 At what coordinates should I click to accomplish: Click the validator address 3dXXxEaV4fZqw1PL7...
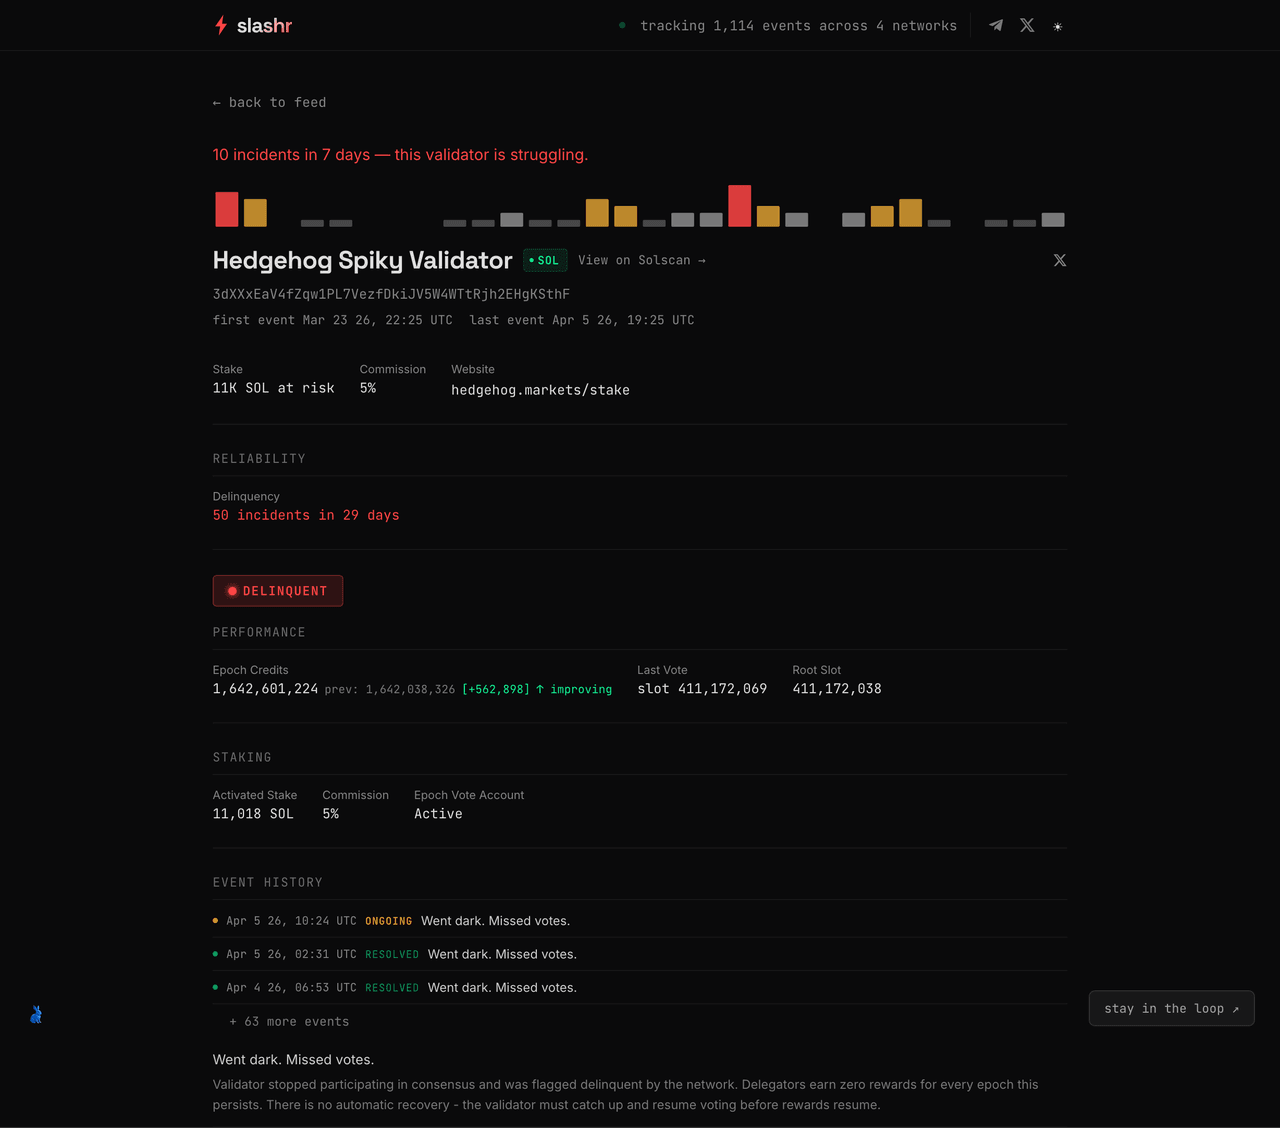[391, 294]
